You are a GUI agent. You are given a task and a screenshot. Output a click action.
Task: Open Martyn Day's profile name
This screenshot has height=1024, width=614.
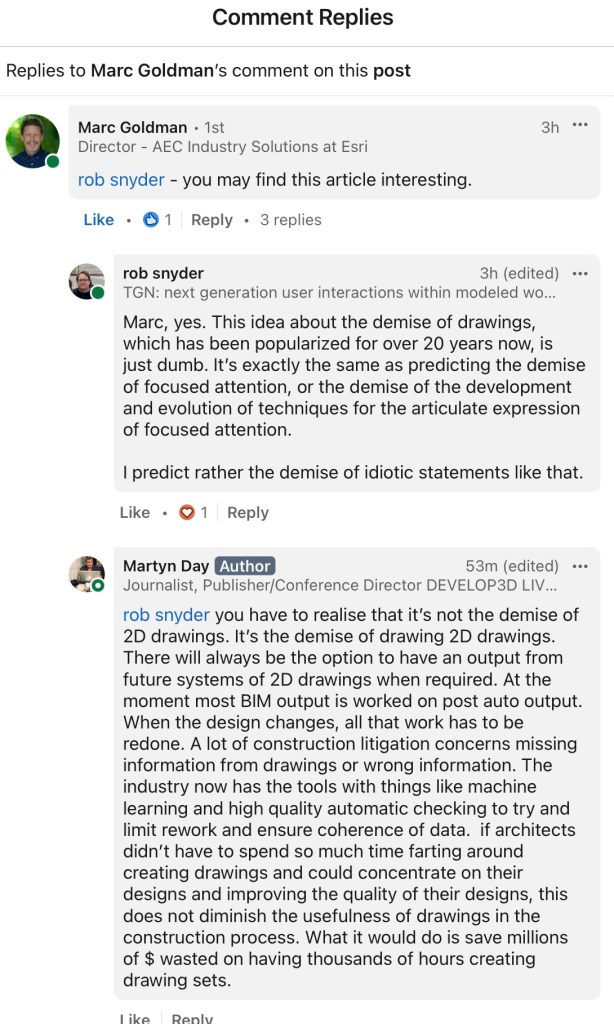(166, 566)
